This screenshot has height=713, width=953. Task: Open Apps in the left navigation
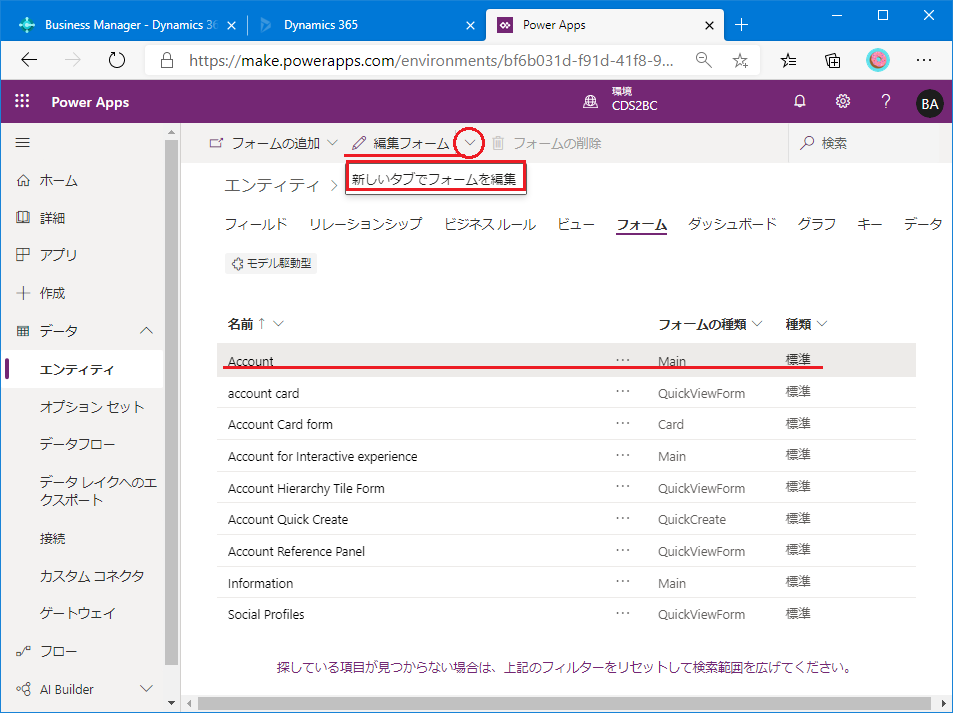coord(58,255)
